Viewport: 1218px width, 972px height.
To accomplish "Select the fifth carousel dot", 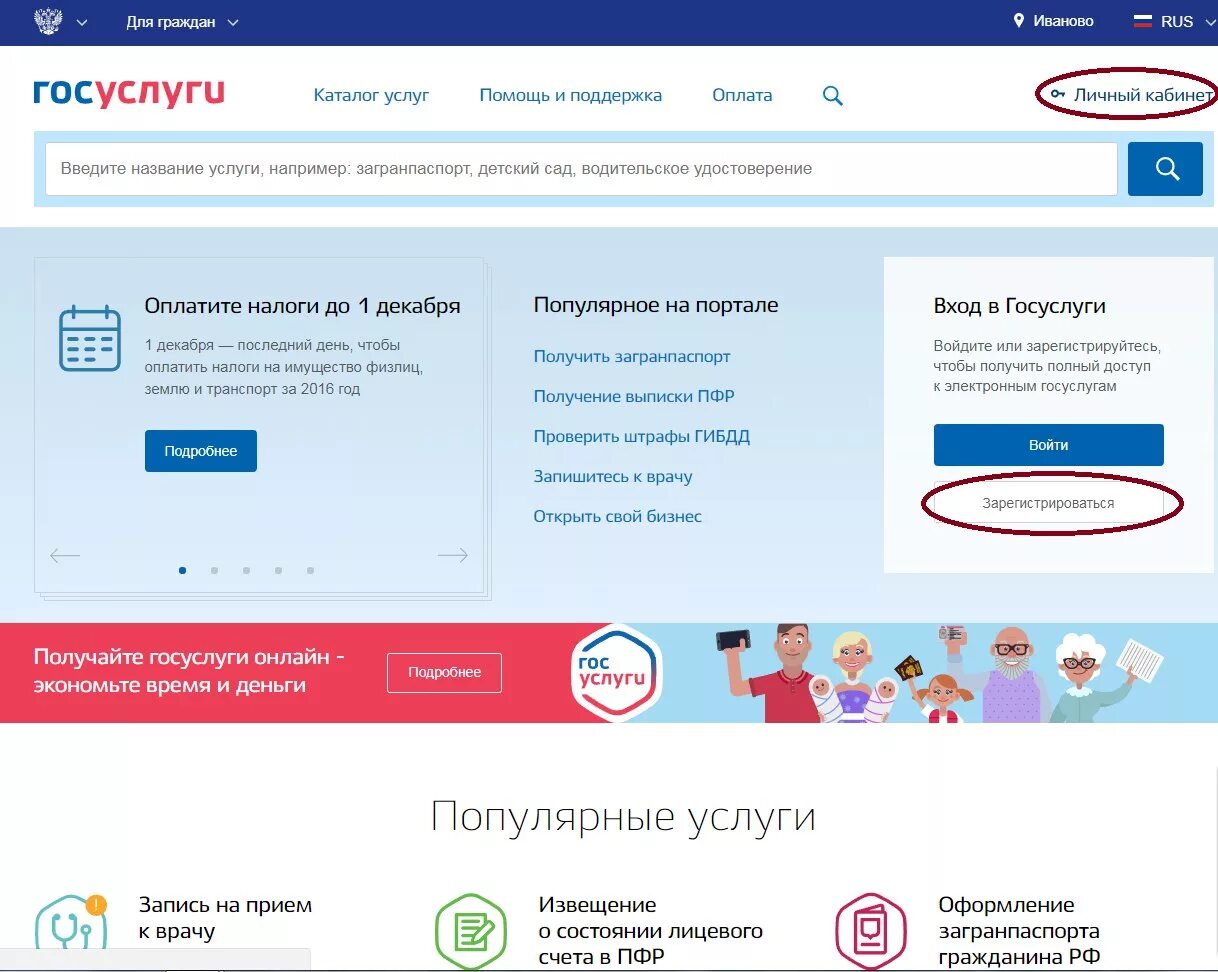I will point(310,570).
